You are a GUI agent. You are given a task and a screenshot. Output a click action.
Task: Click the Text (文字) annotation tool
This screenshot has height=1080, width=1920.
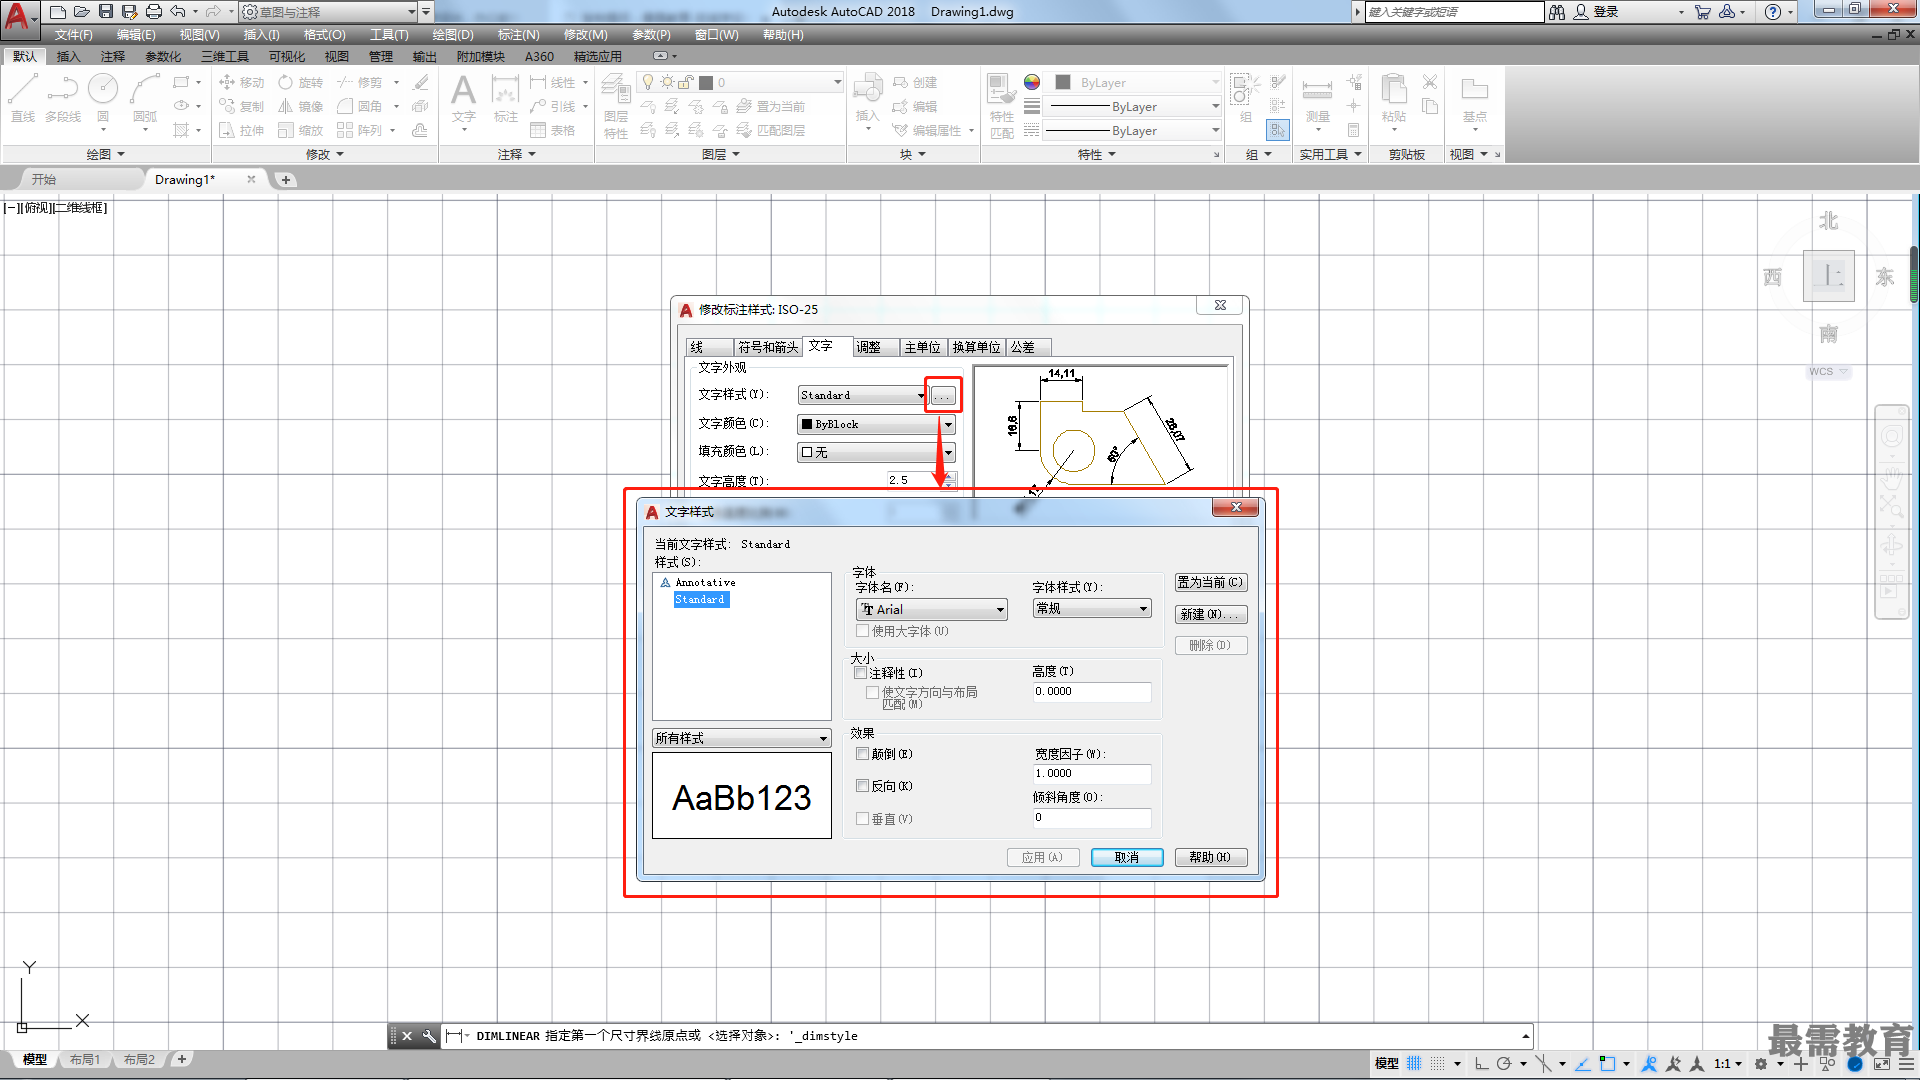(463, 98)
